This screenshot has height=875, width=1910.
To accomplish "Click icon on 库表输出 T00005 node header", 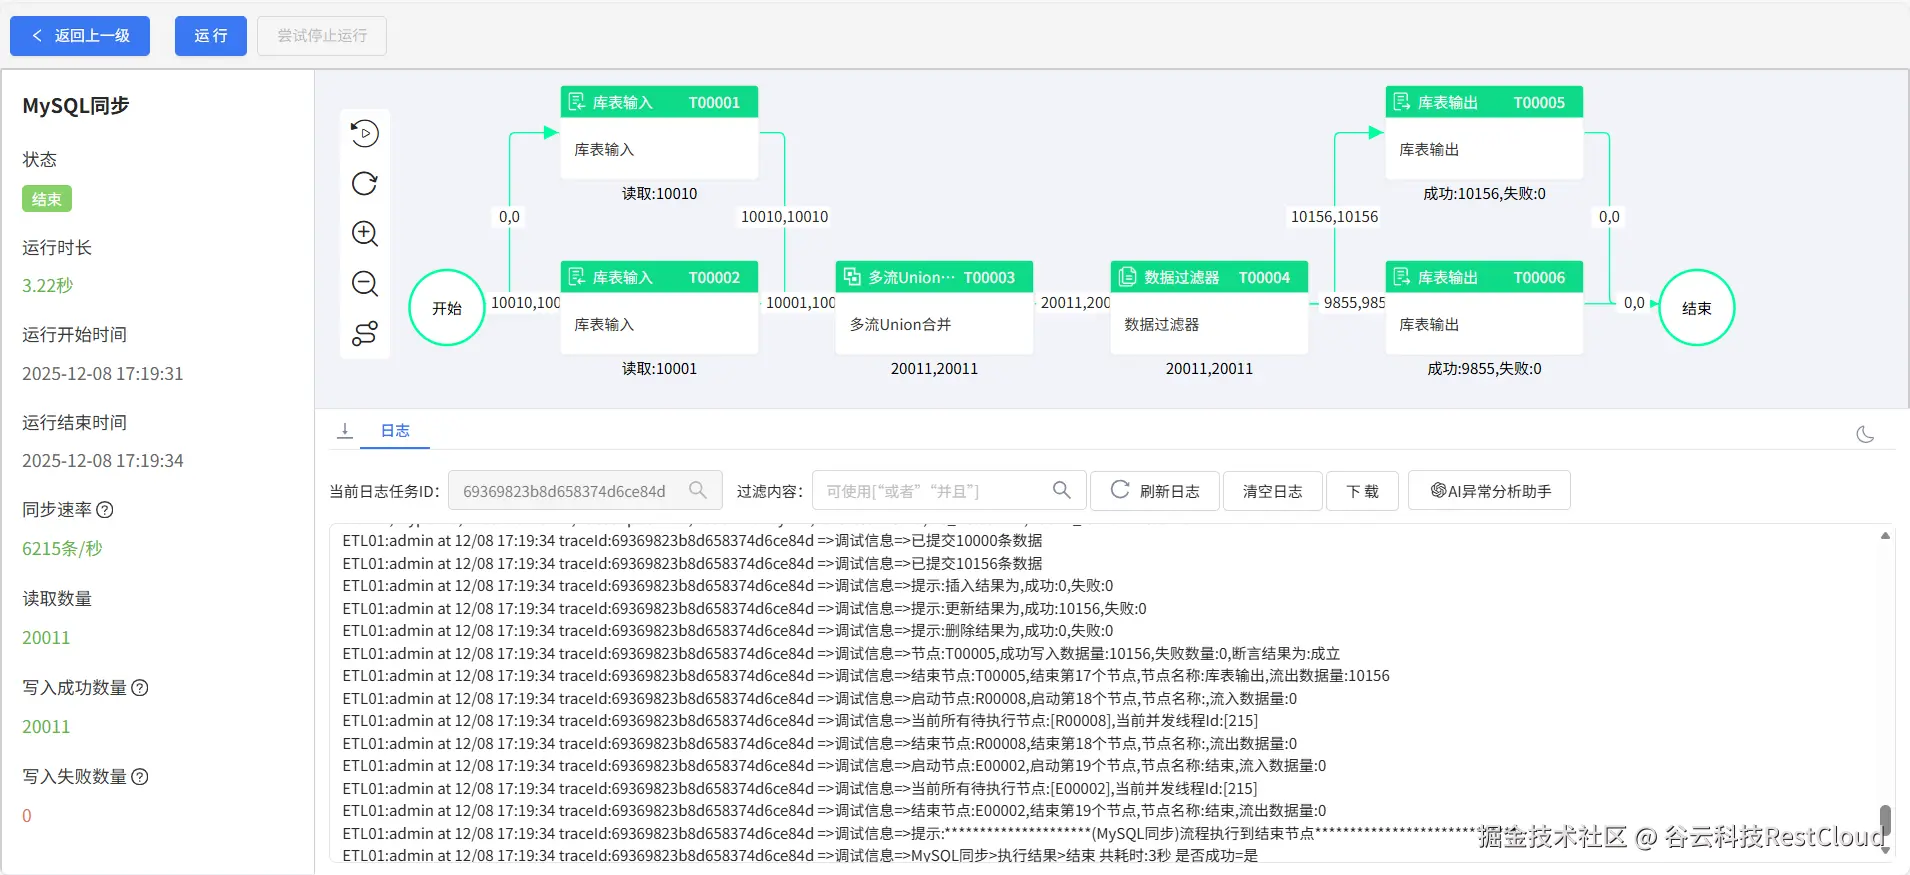I will point(1402,102).
